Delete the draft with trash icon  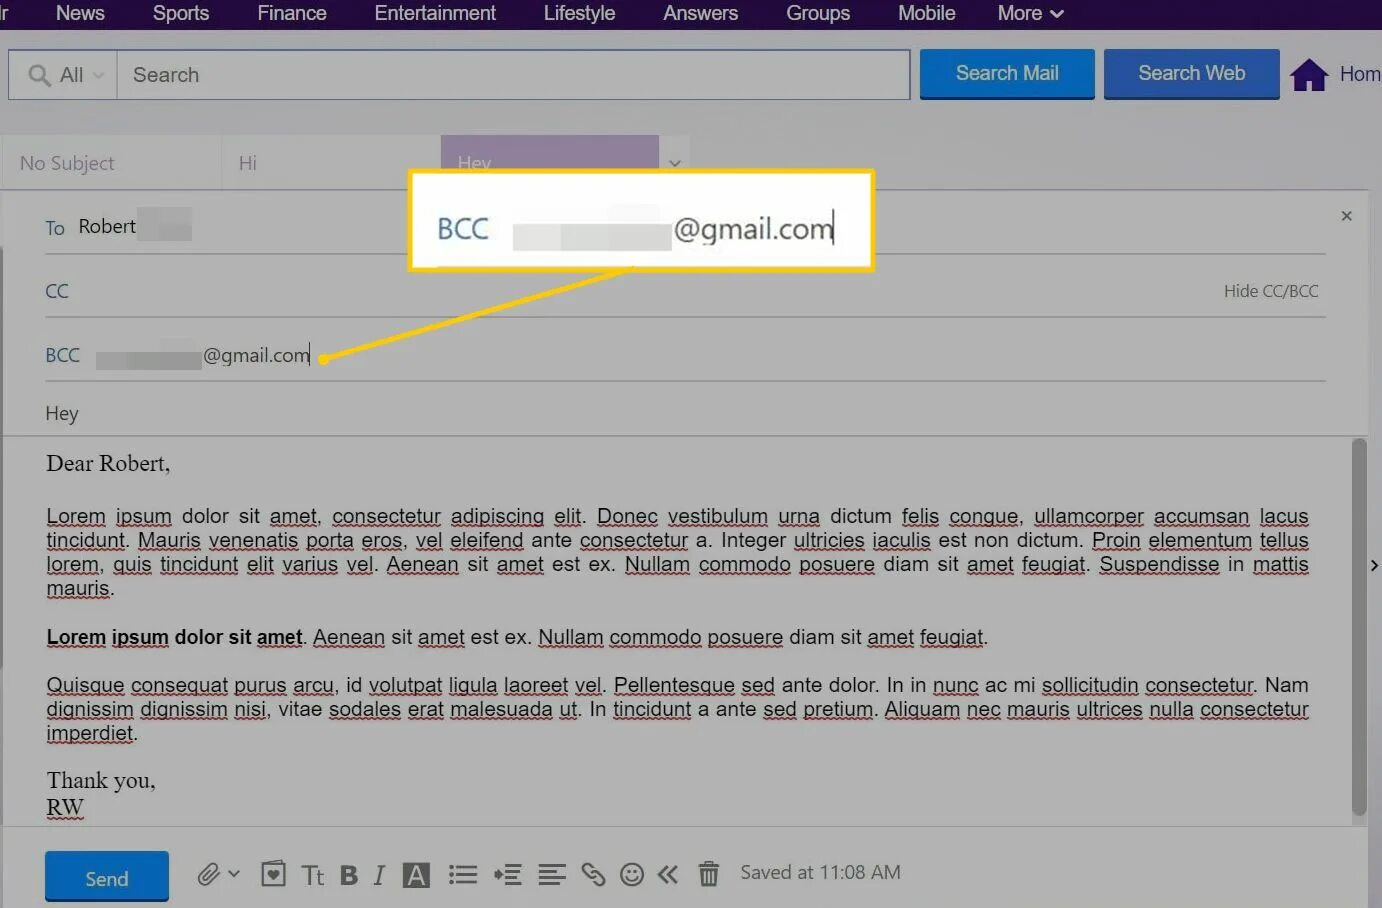708,874
